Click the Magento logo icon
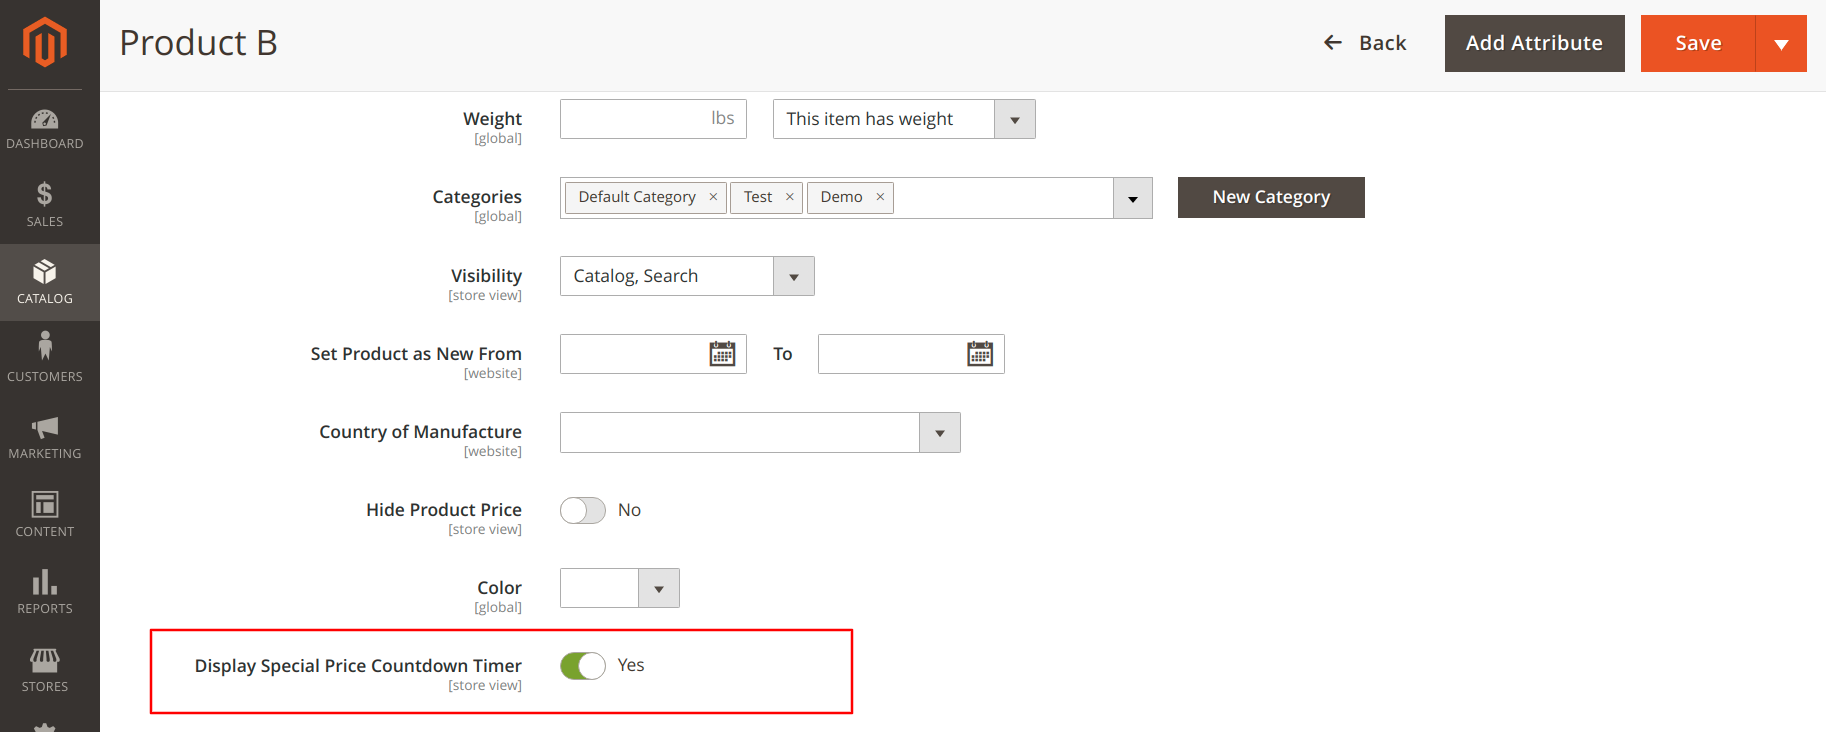The image size is (1826, 732). [45, 43]
